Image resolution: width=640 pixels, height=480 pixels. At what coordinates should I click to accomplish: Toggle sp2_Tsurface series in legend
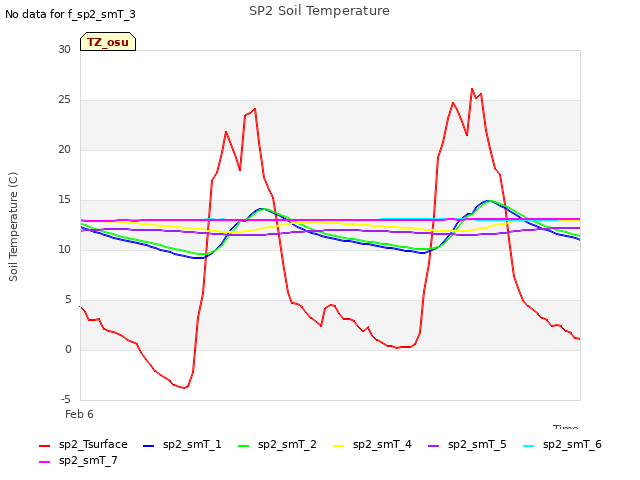83,444
